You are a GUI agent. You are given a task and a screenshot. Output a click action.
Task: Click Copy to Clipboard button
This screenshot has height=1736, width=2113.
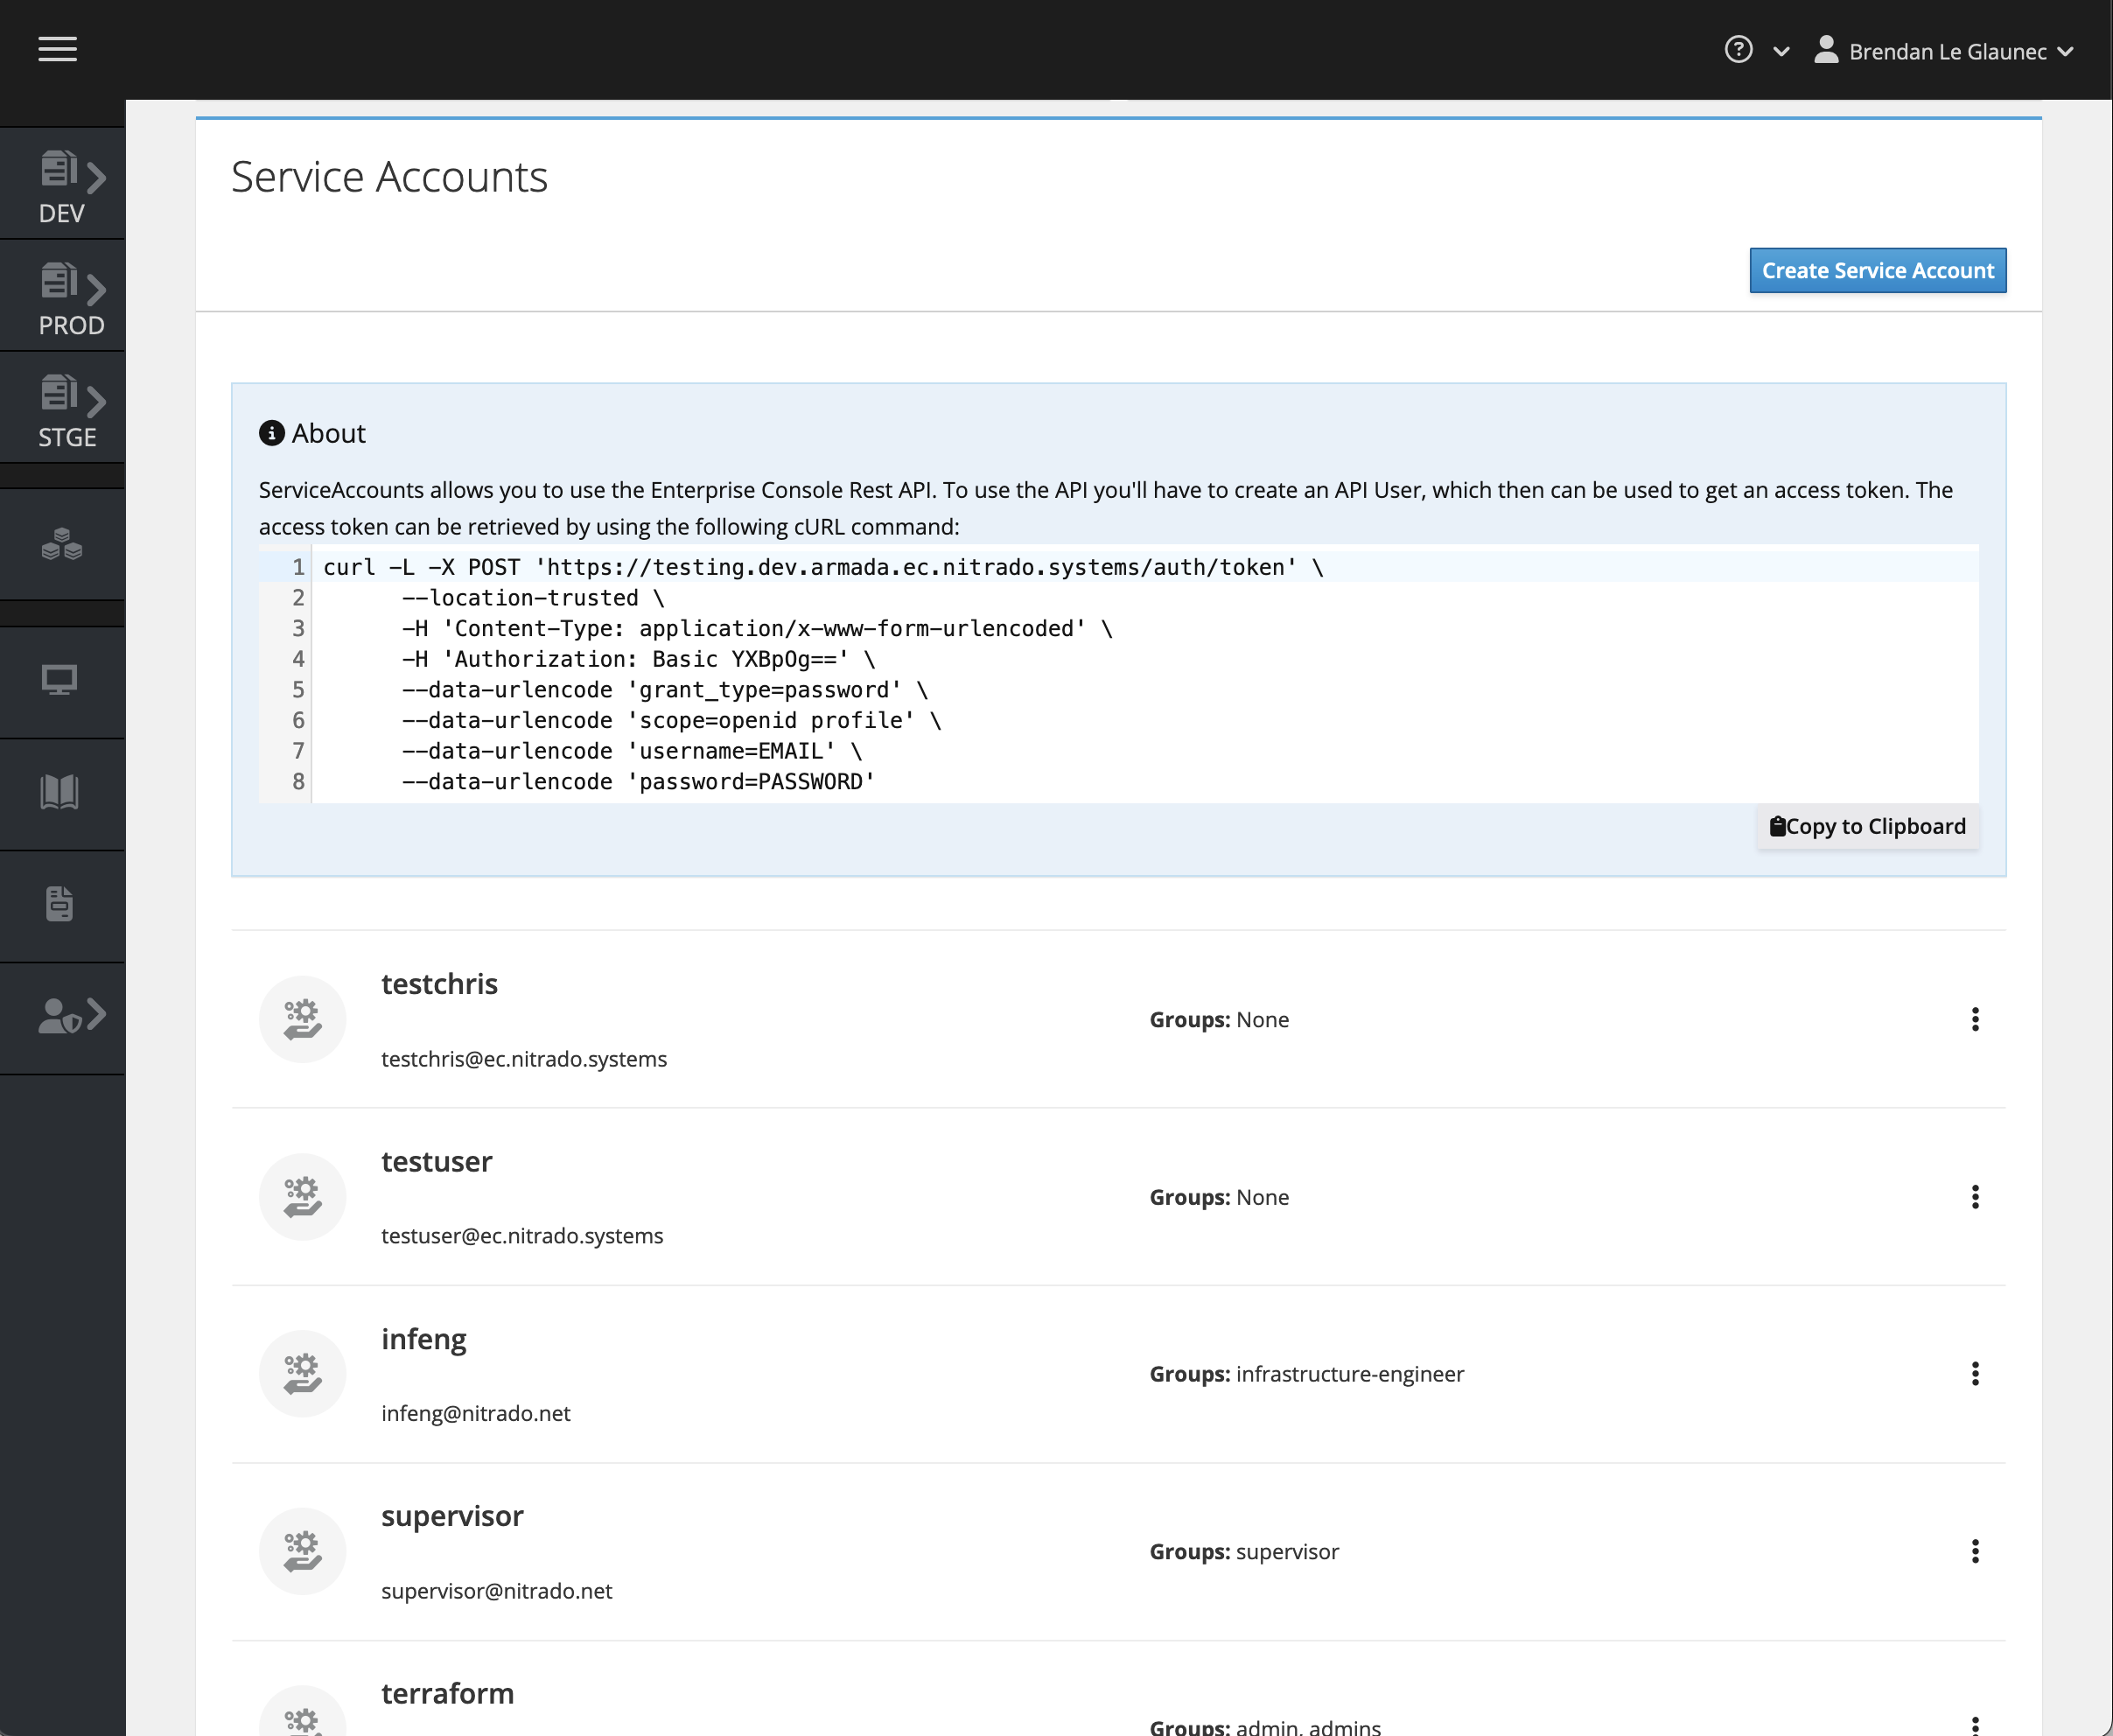(x=1867, y=826)
